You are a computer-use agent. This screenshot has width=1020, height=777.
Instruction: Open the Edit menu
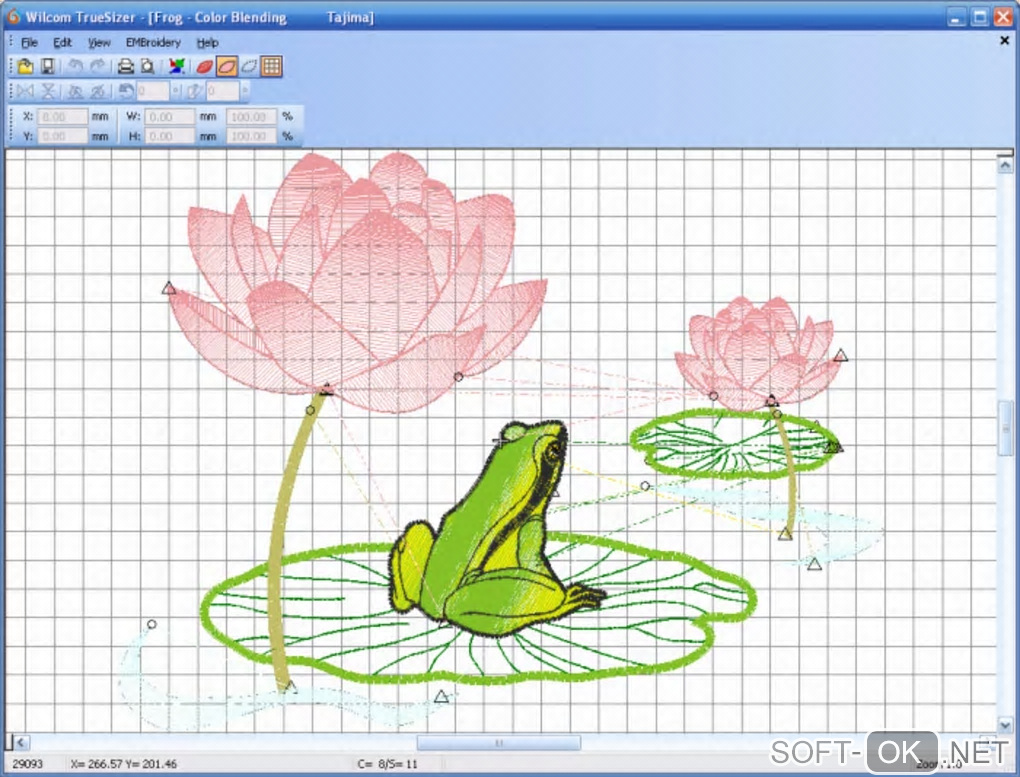[x=62, y=43]
